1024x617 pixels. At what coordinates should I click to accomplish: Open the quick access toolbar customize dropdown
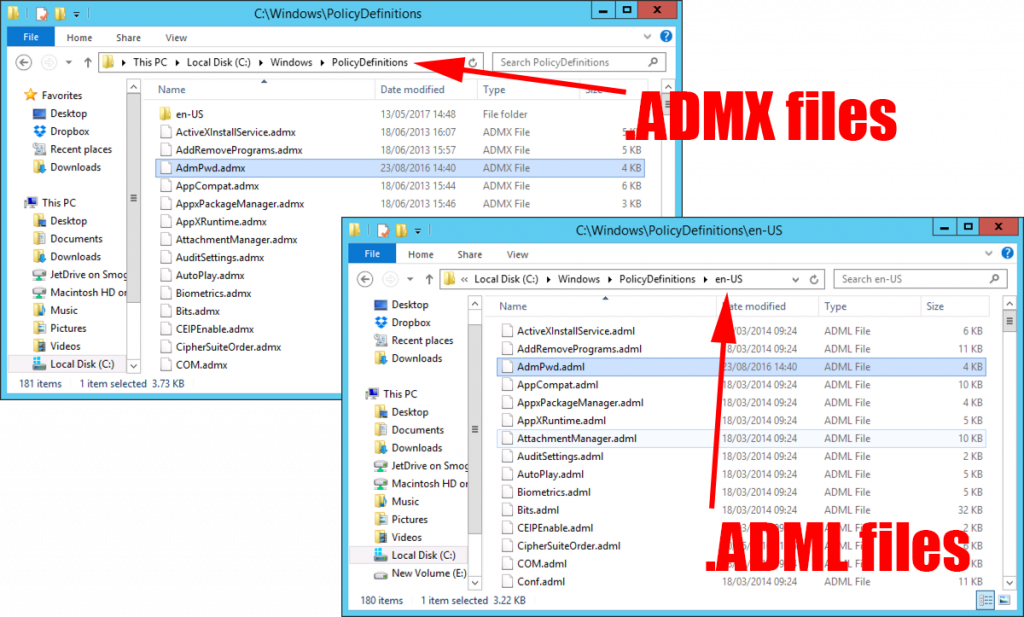point(417,230)
